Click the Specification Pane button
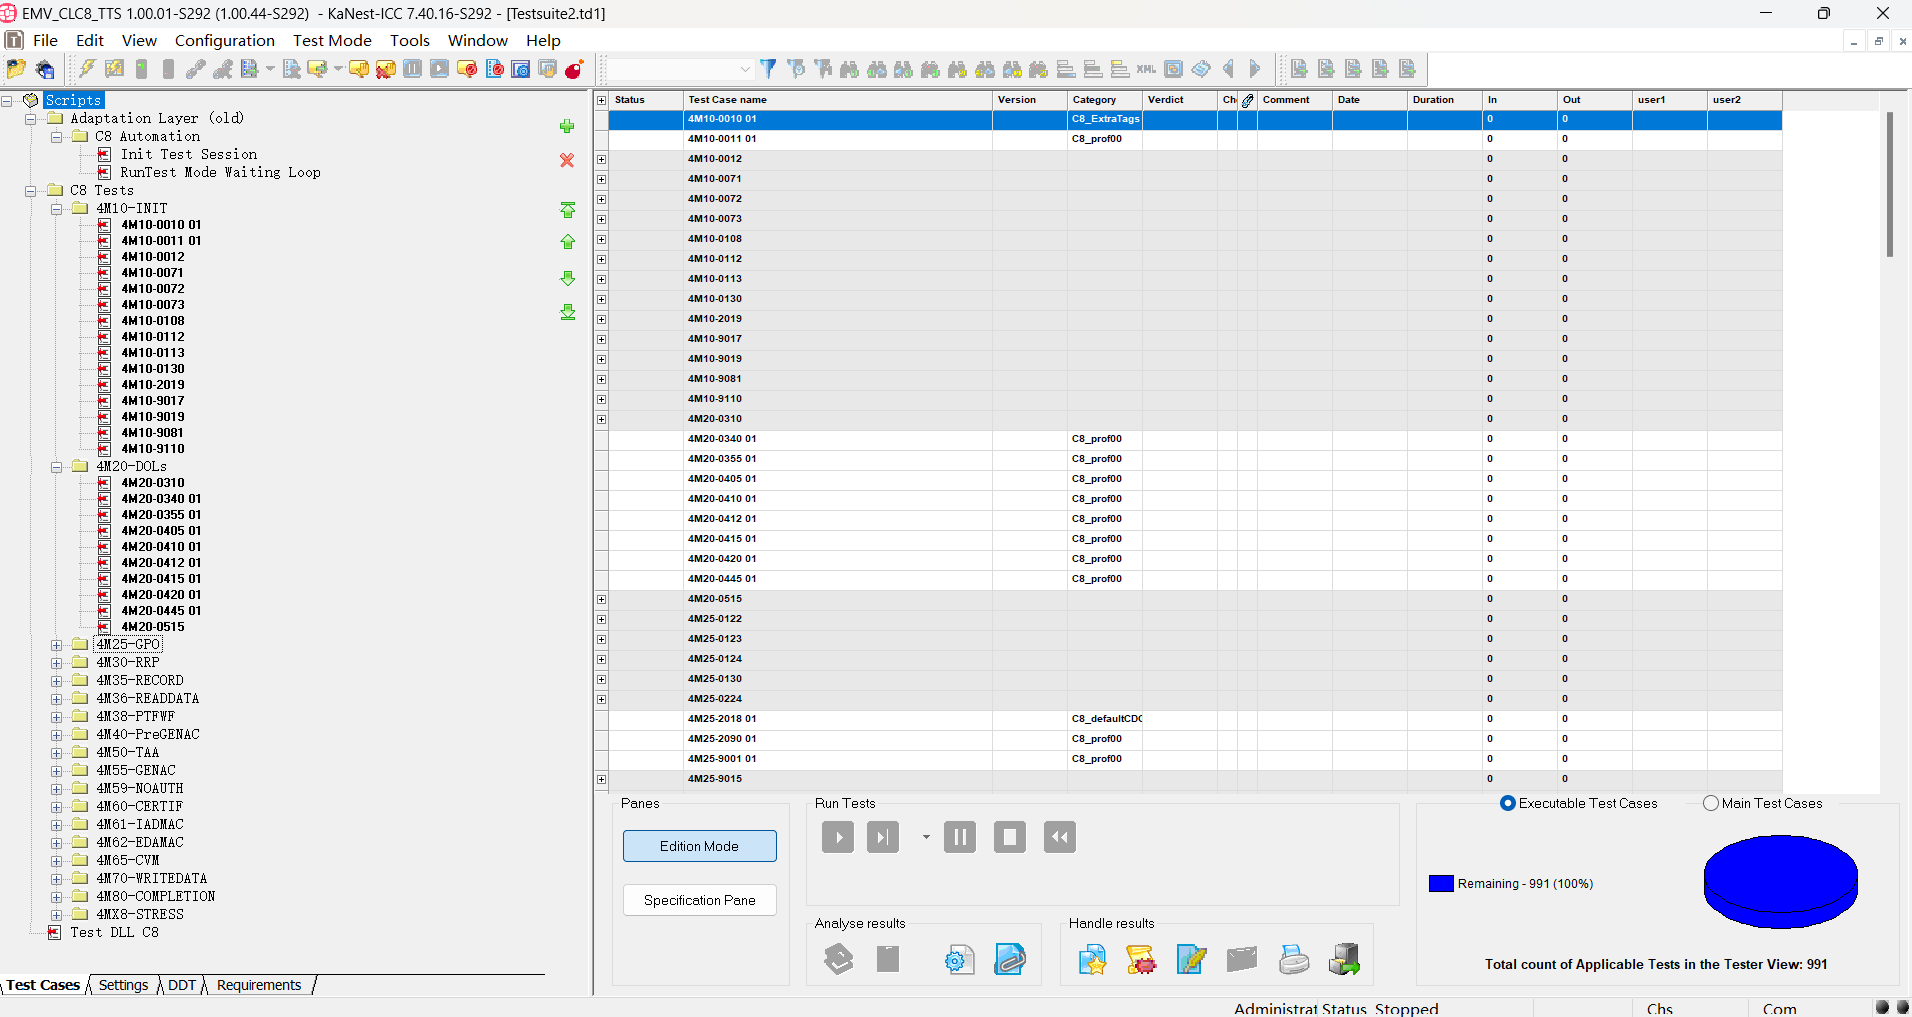 coord(699,900)
